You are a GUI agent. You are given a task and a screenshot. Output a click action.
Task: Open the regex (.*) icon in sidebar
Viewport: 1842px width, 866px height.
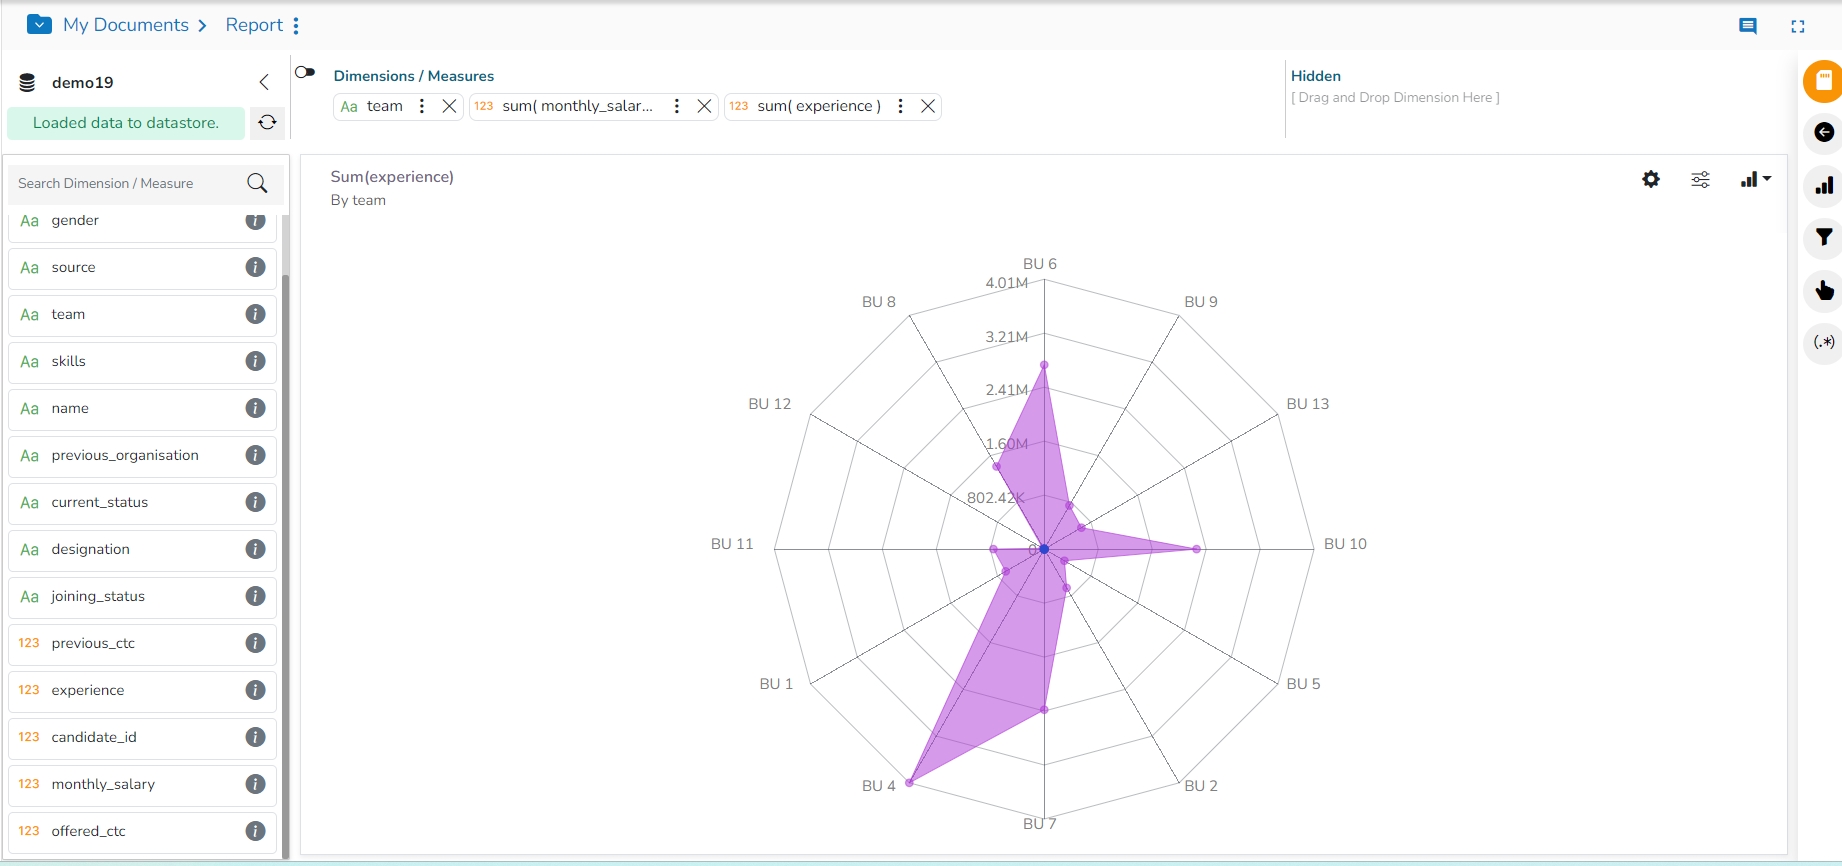(1824, 342)
